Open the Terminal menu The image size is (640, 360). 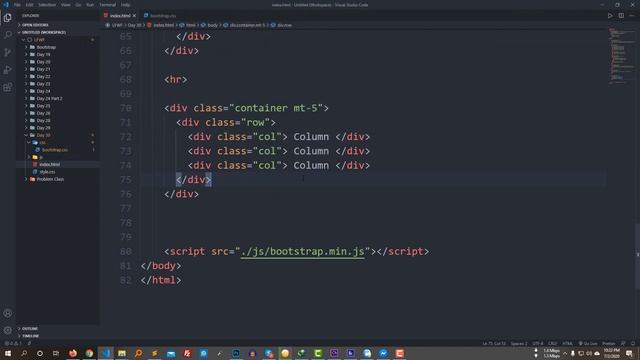(x=107, y=5)
